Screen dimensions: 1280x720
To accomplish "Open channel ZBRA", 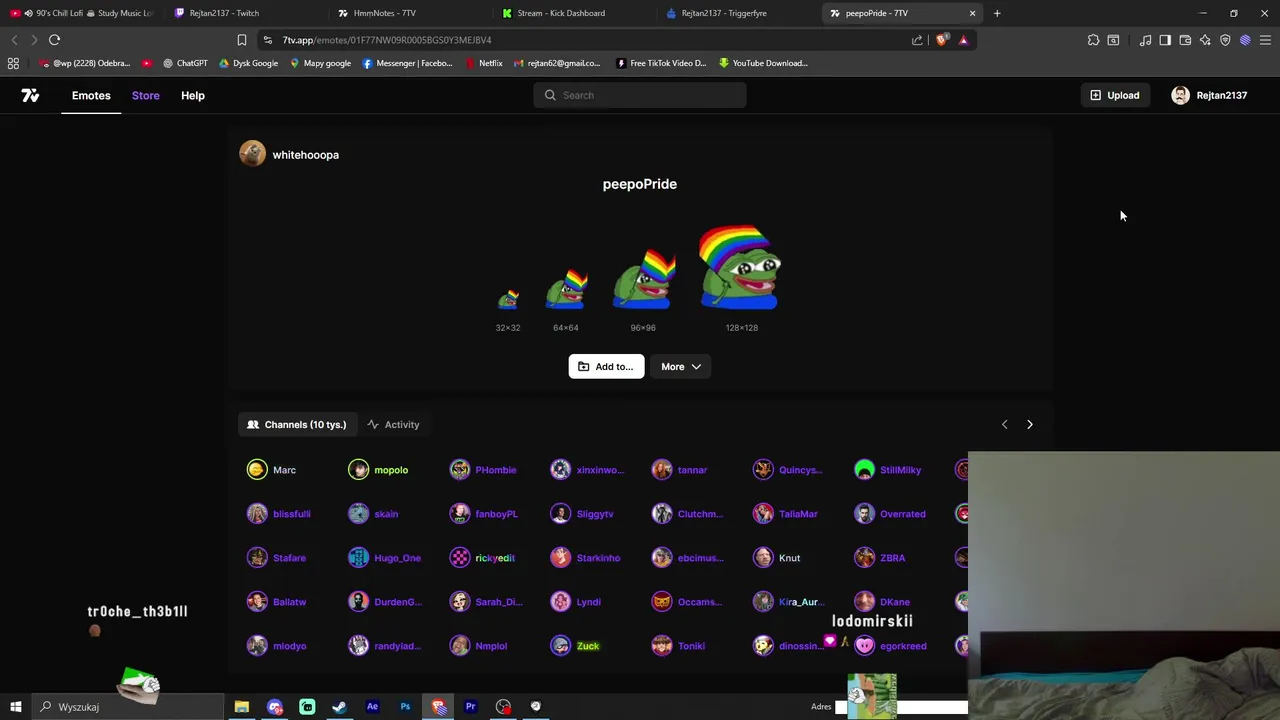I will point(880,558).
